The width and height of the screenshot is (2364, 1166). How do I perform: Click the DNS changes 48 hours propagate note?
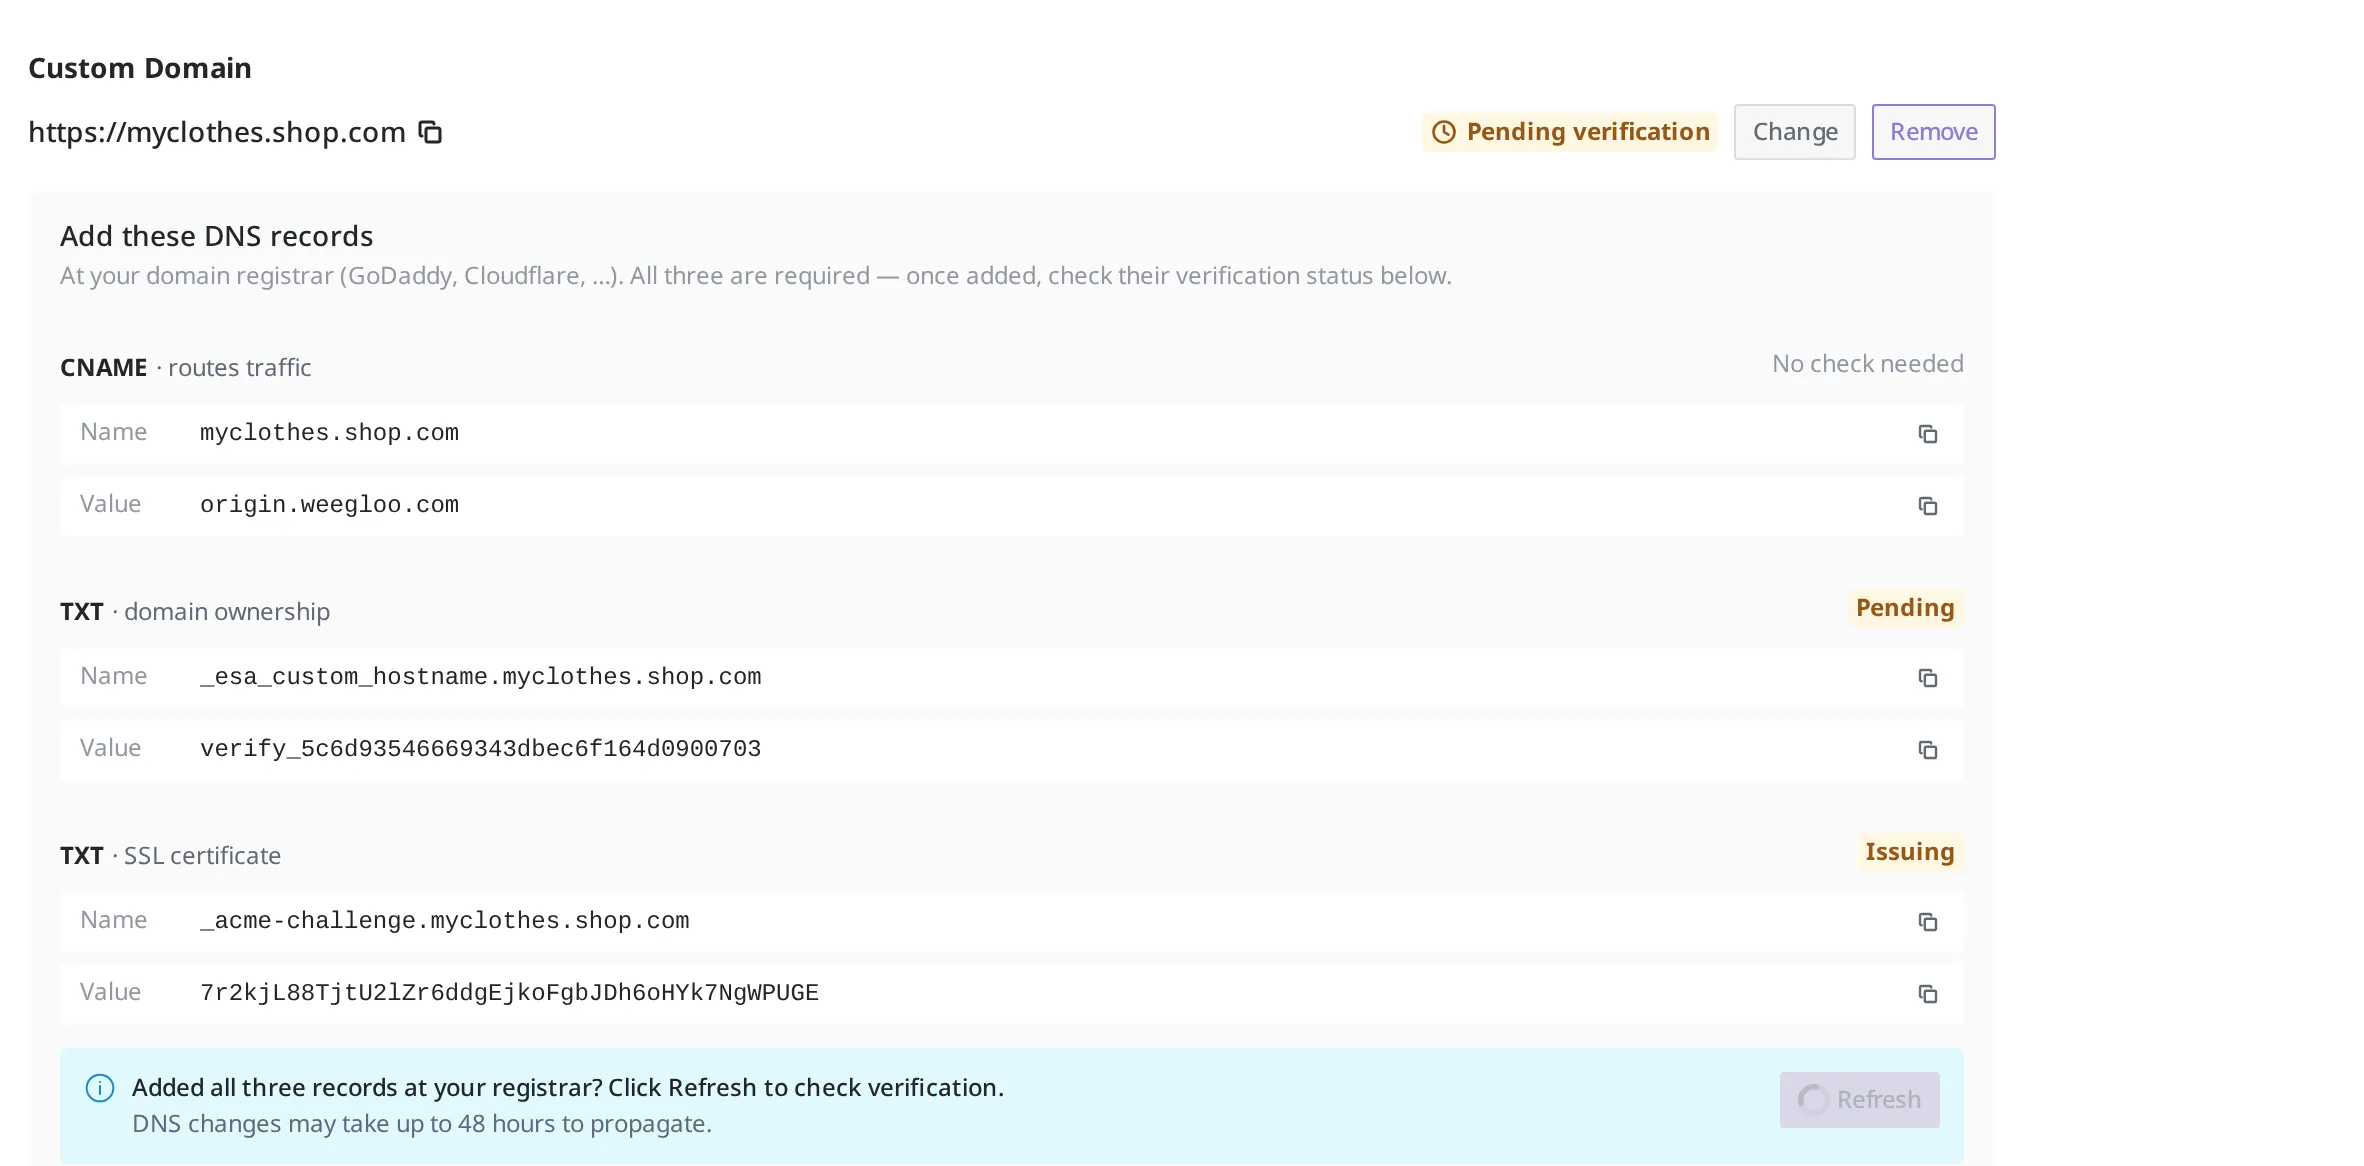coord(422,1124)
